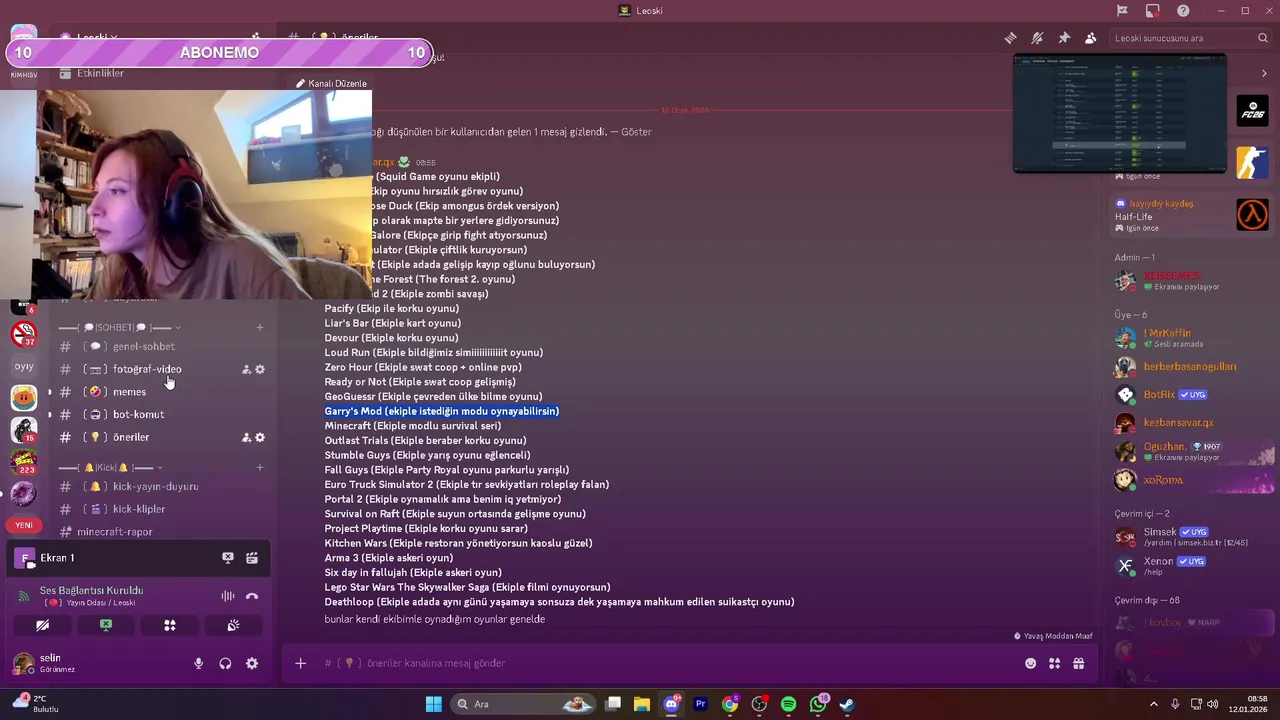Open stream options next to Ekran 1
Screen dimensions: 1280x720
252,558
